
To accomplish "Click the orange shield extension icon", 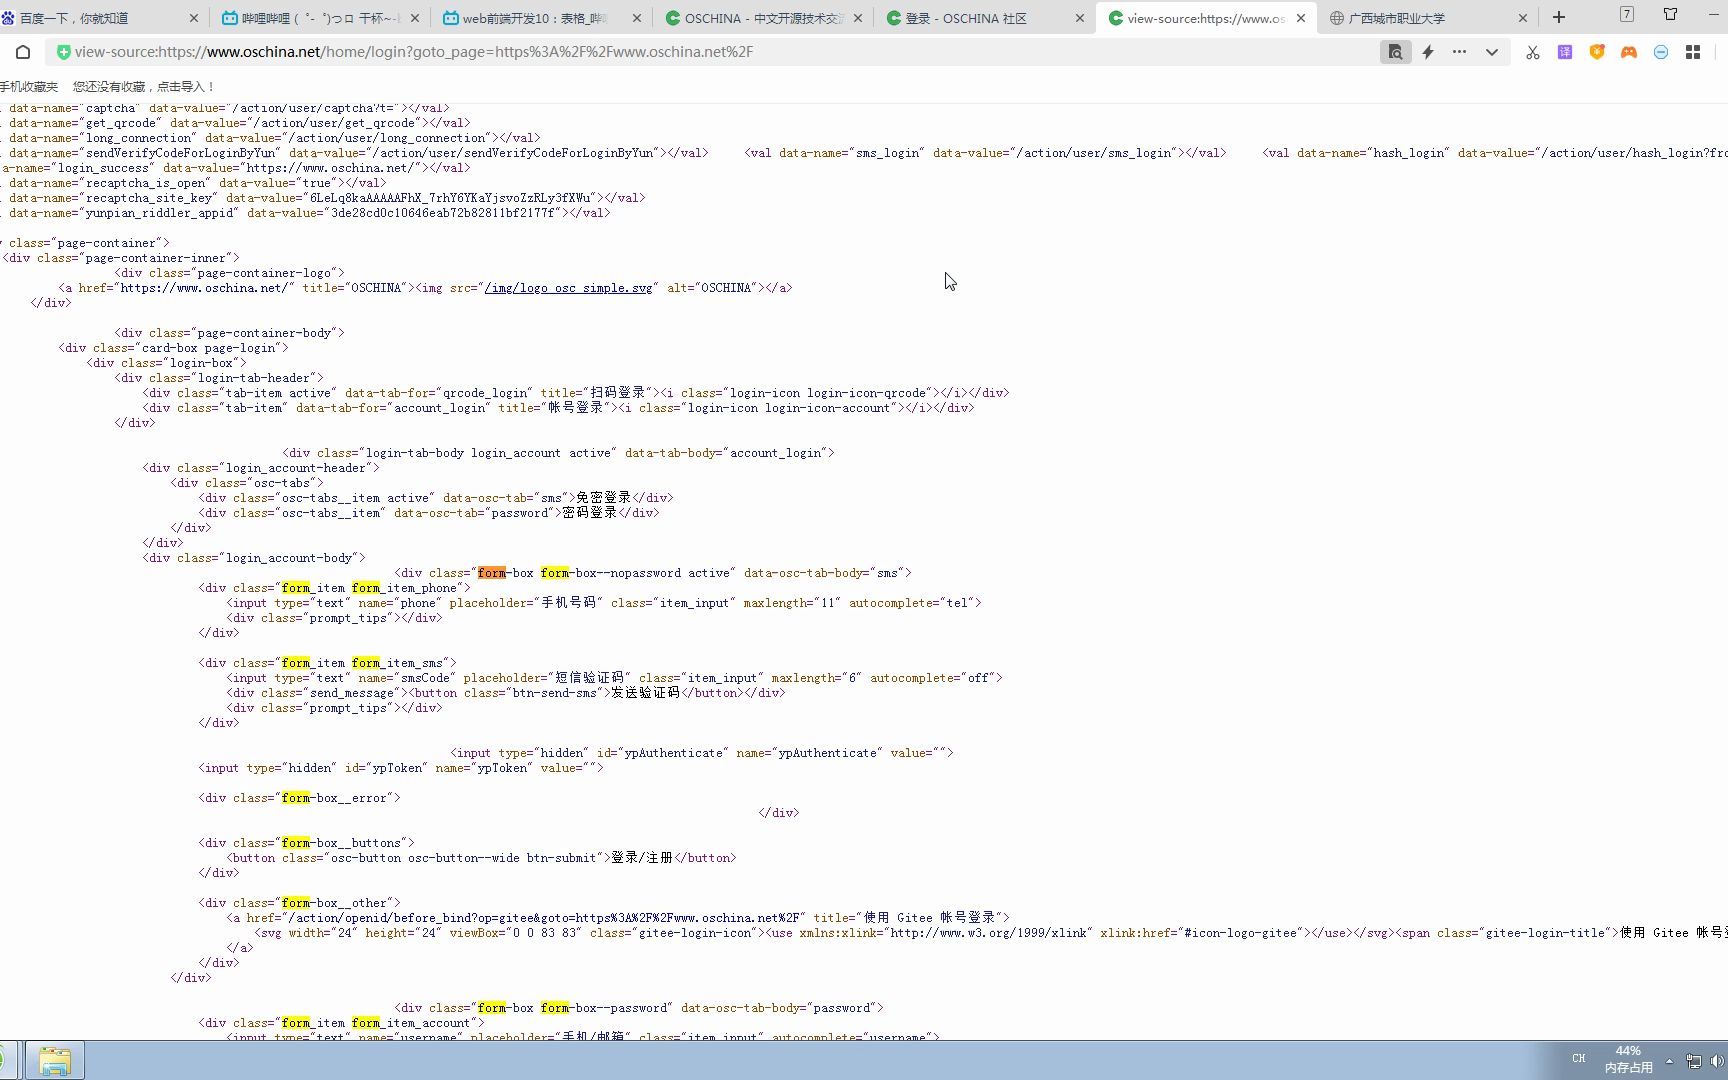I will 1597,52.
